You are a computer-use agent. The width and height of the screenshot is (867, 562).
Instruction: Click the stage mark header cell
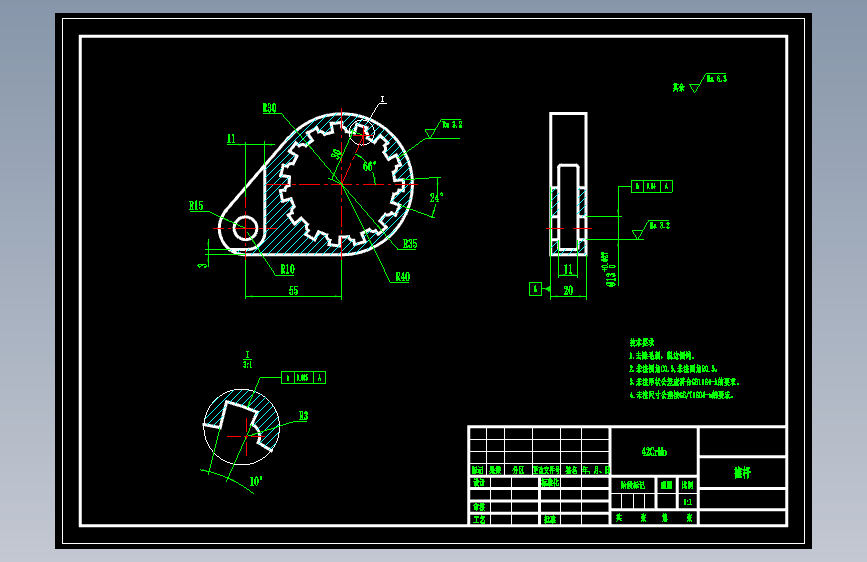pos(633,485)
